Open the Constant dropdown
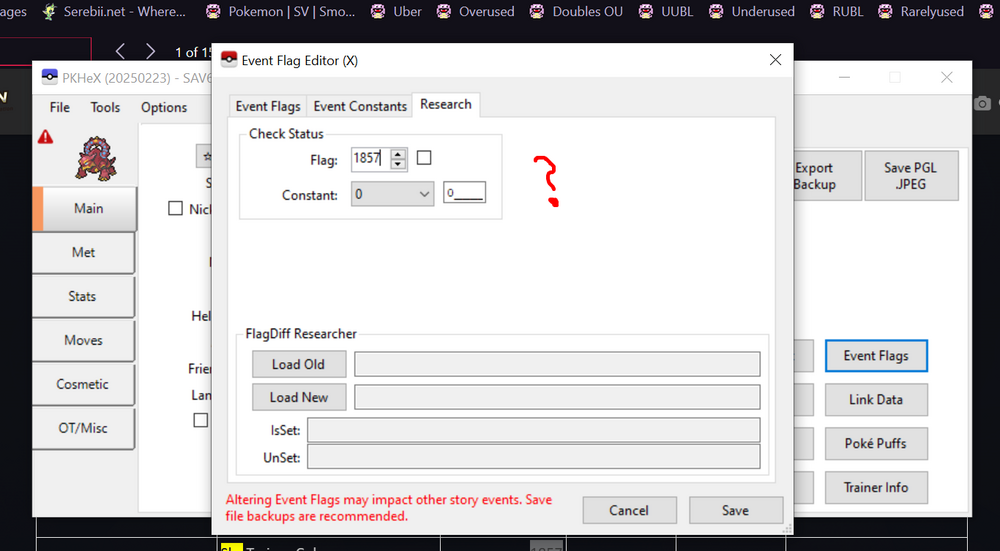This screenshot has width=1000, height=551. click(392, 194)
